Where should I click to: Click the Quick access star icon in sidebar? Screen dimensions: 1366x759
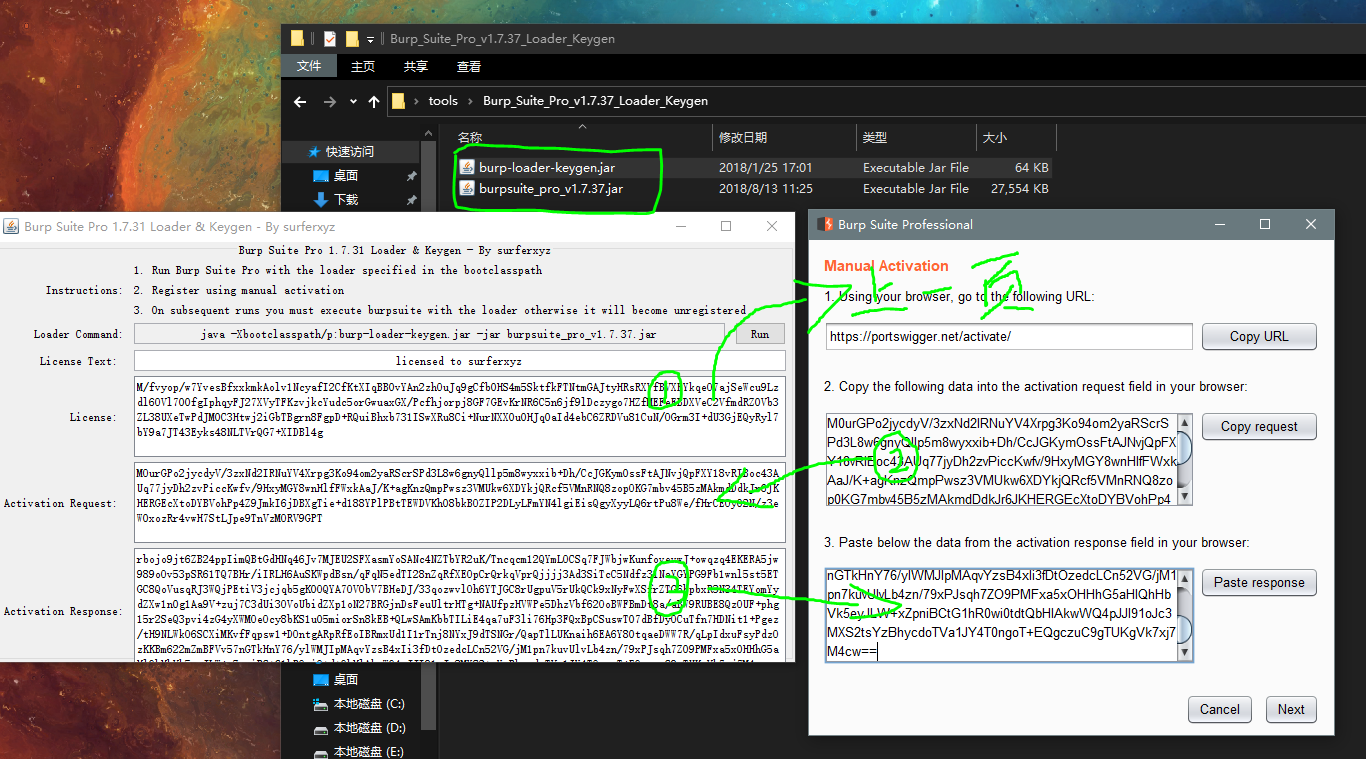coord(314,152)
